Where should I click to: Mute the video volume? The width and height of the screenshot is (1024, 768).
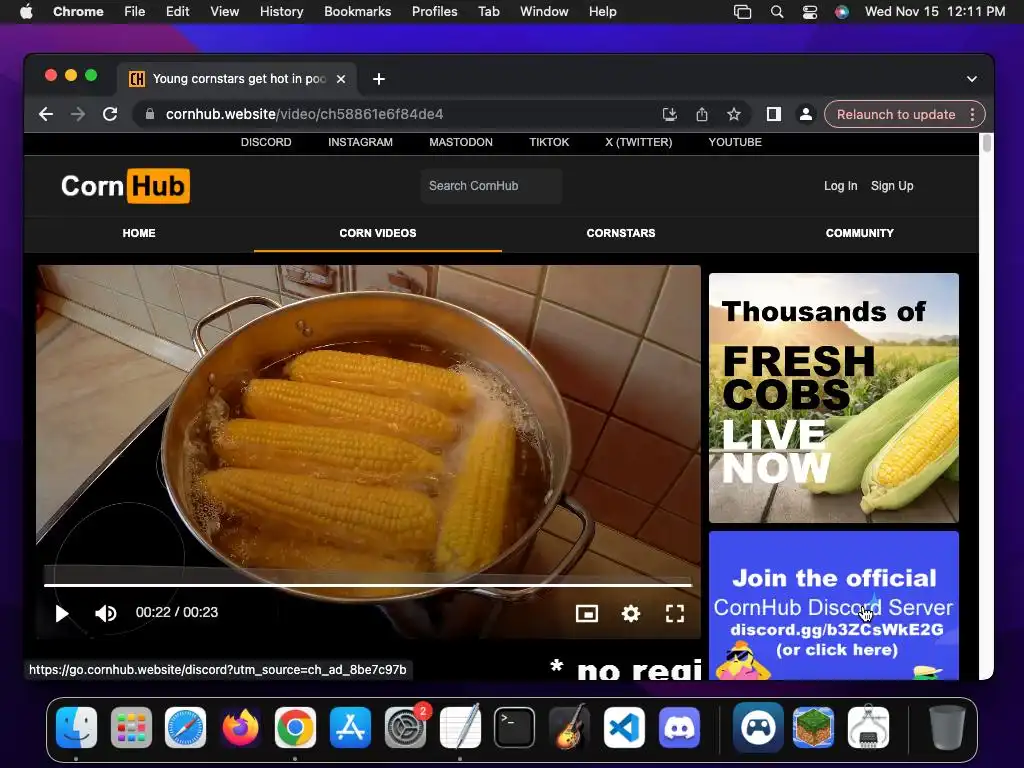[x=105, y=613]
